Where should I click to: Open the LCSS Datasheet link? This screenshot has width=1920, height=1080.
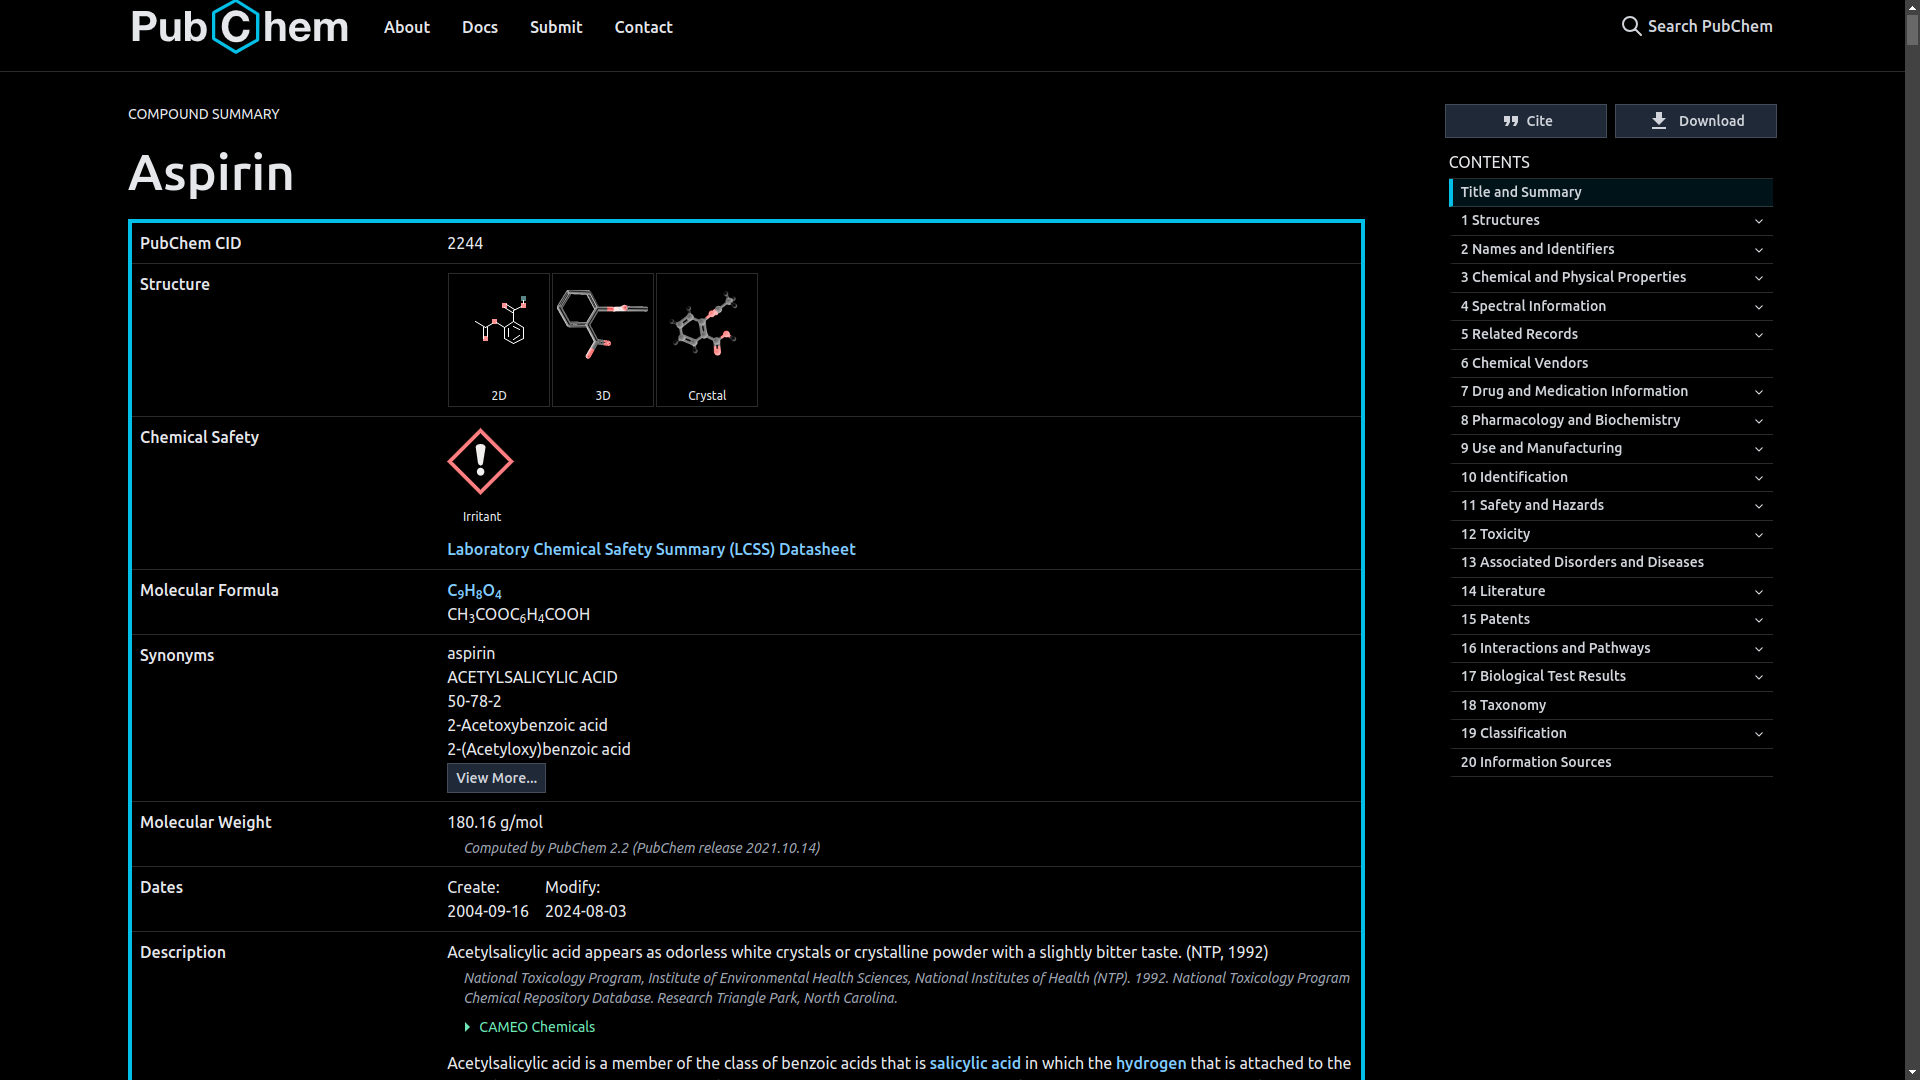651,549
